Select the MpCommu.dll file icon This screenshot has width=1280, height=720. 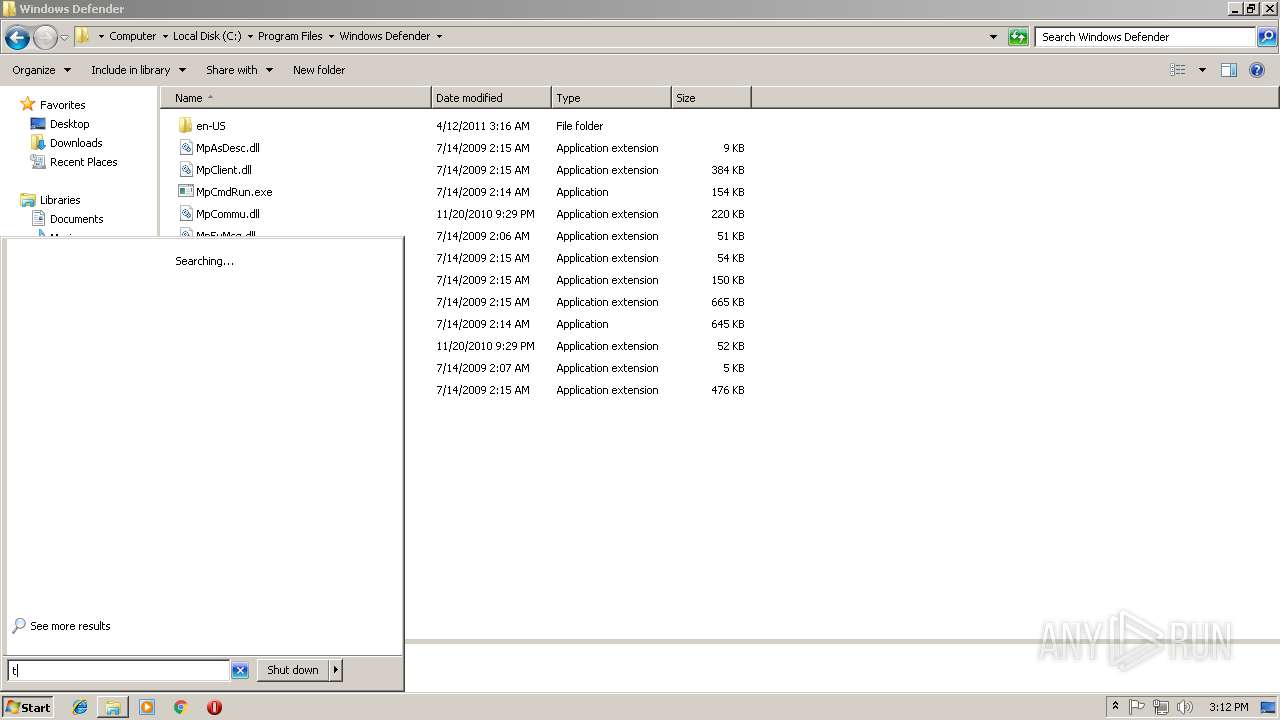coord(185,214)
